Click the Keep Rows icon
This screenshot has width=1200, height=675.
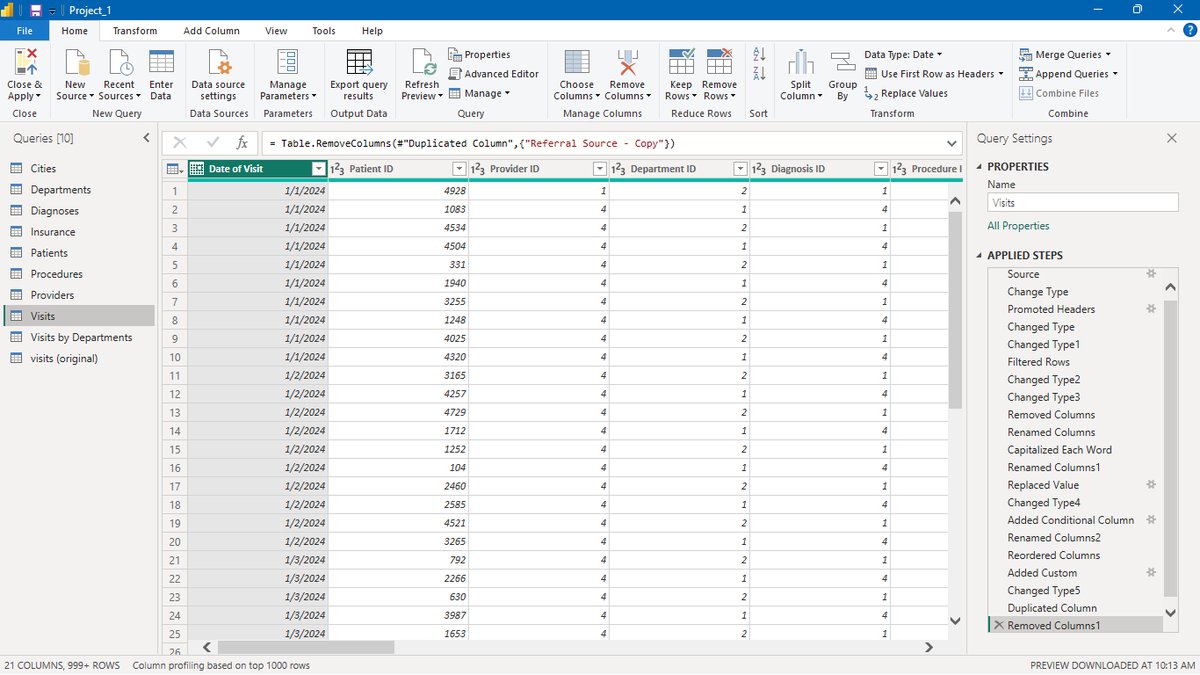click(681, 62)
